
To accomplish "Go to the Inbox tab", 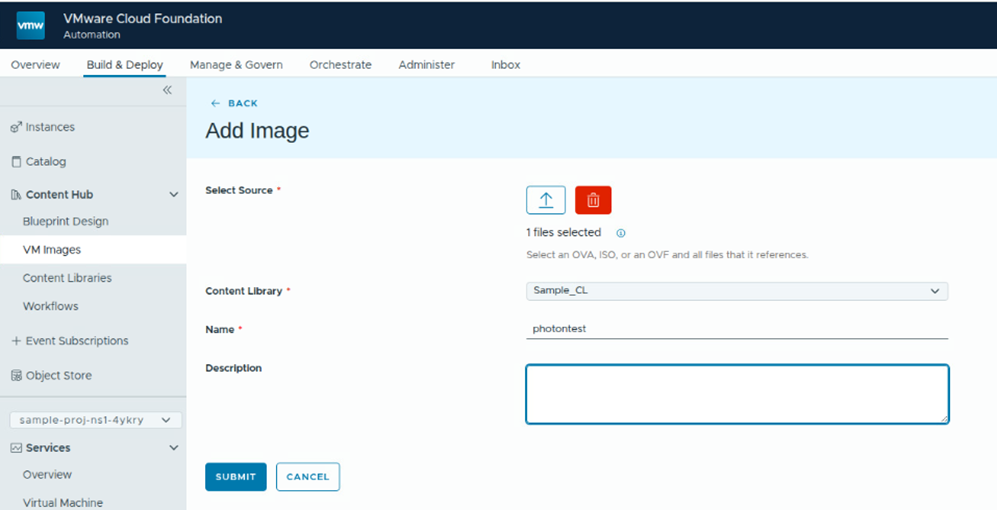I will (x=505, y=65).
